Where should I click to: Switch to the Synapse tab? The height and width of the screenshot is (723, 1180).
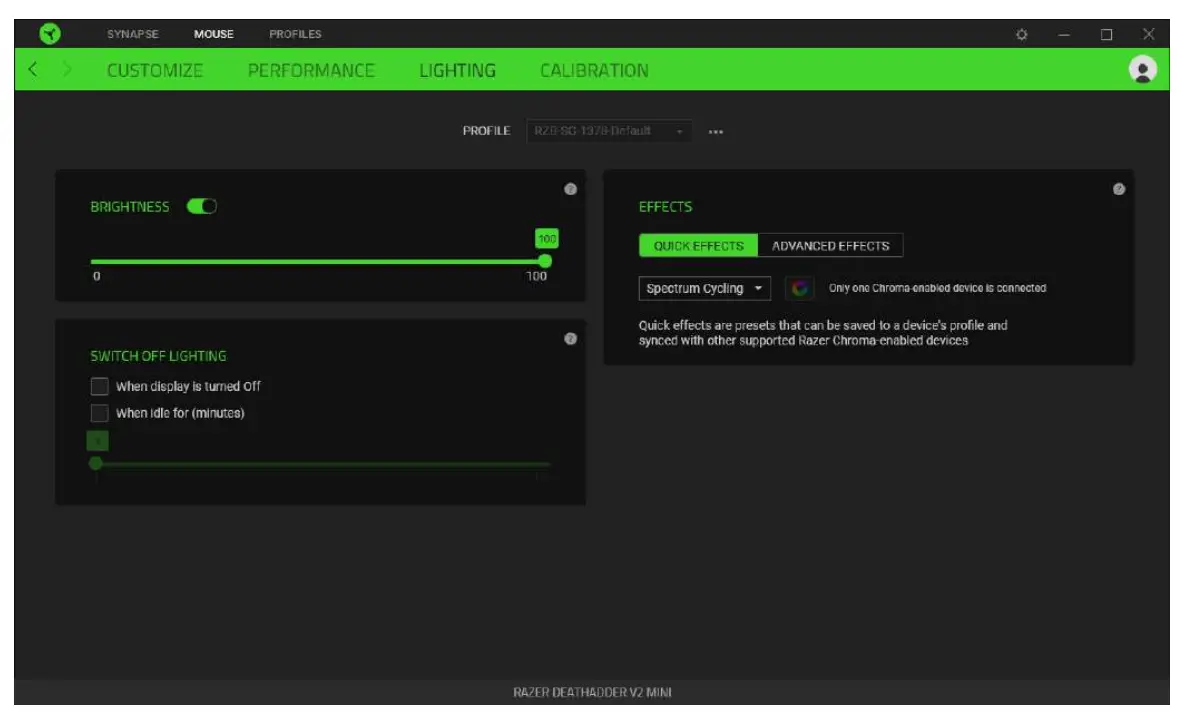point(132,34)
